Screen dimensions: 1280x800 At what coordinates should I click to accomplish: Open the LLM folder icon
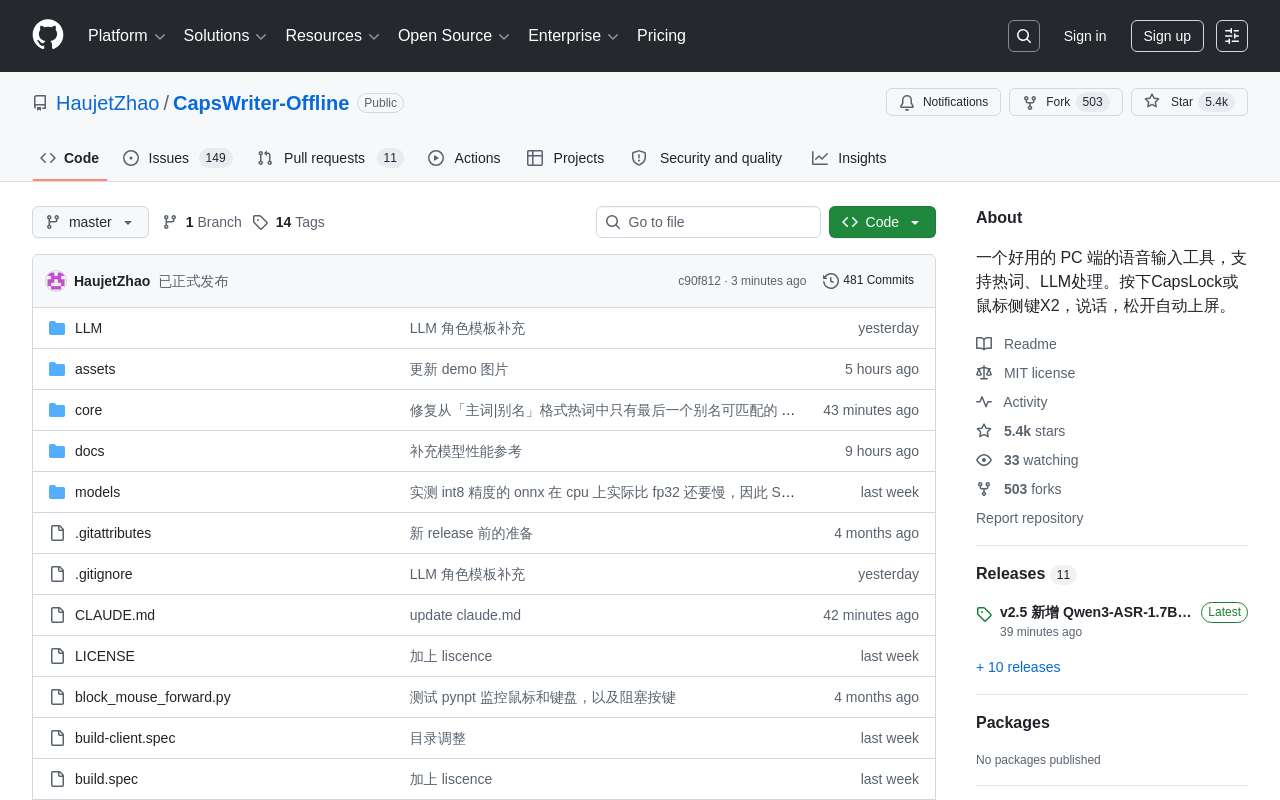[x=57, y=328]
